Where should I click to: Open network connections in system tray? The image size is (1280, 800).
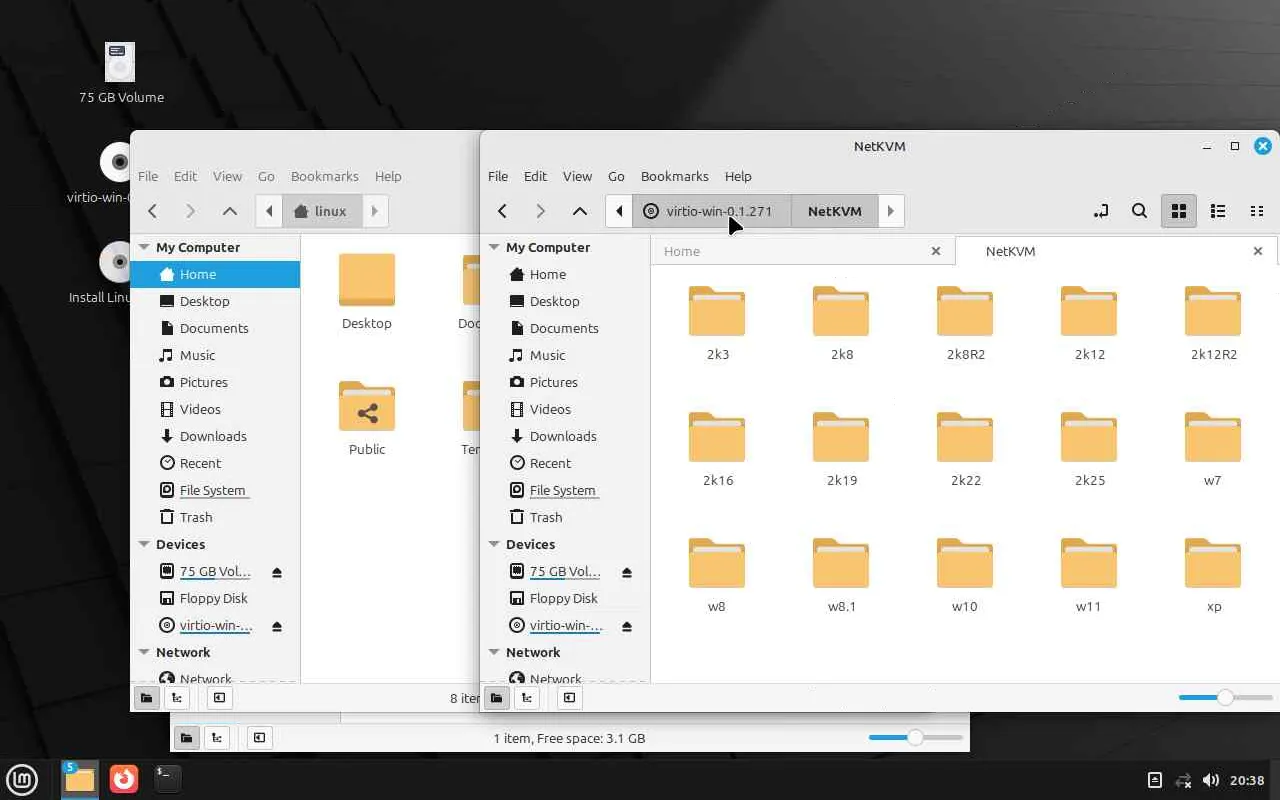pos(1183,780)
